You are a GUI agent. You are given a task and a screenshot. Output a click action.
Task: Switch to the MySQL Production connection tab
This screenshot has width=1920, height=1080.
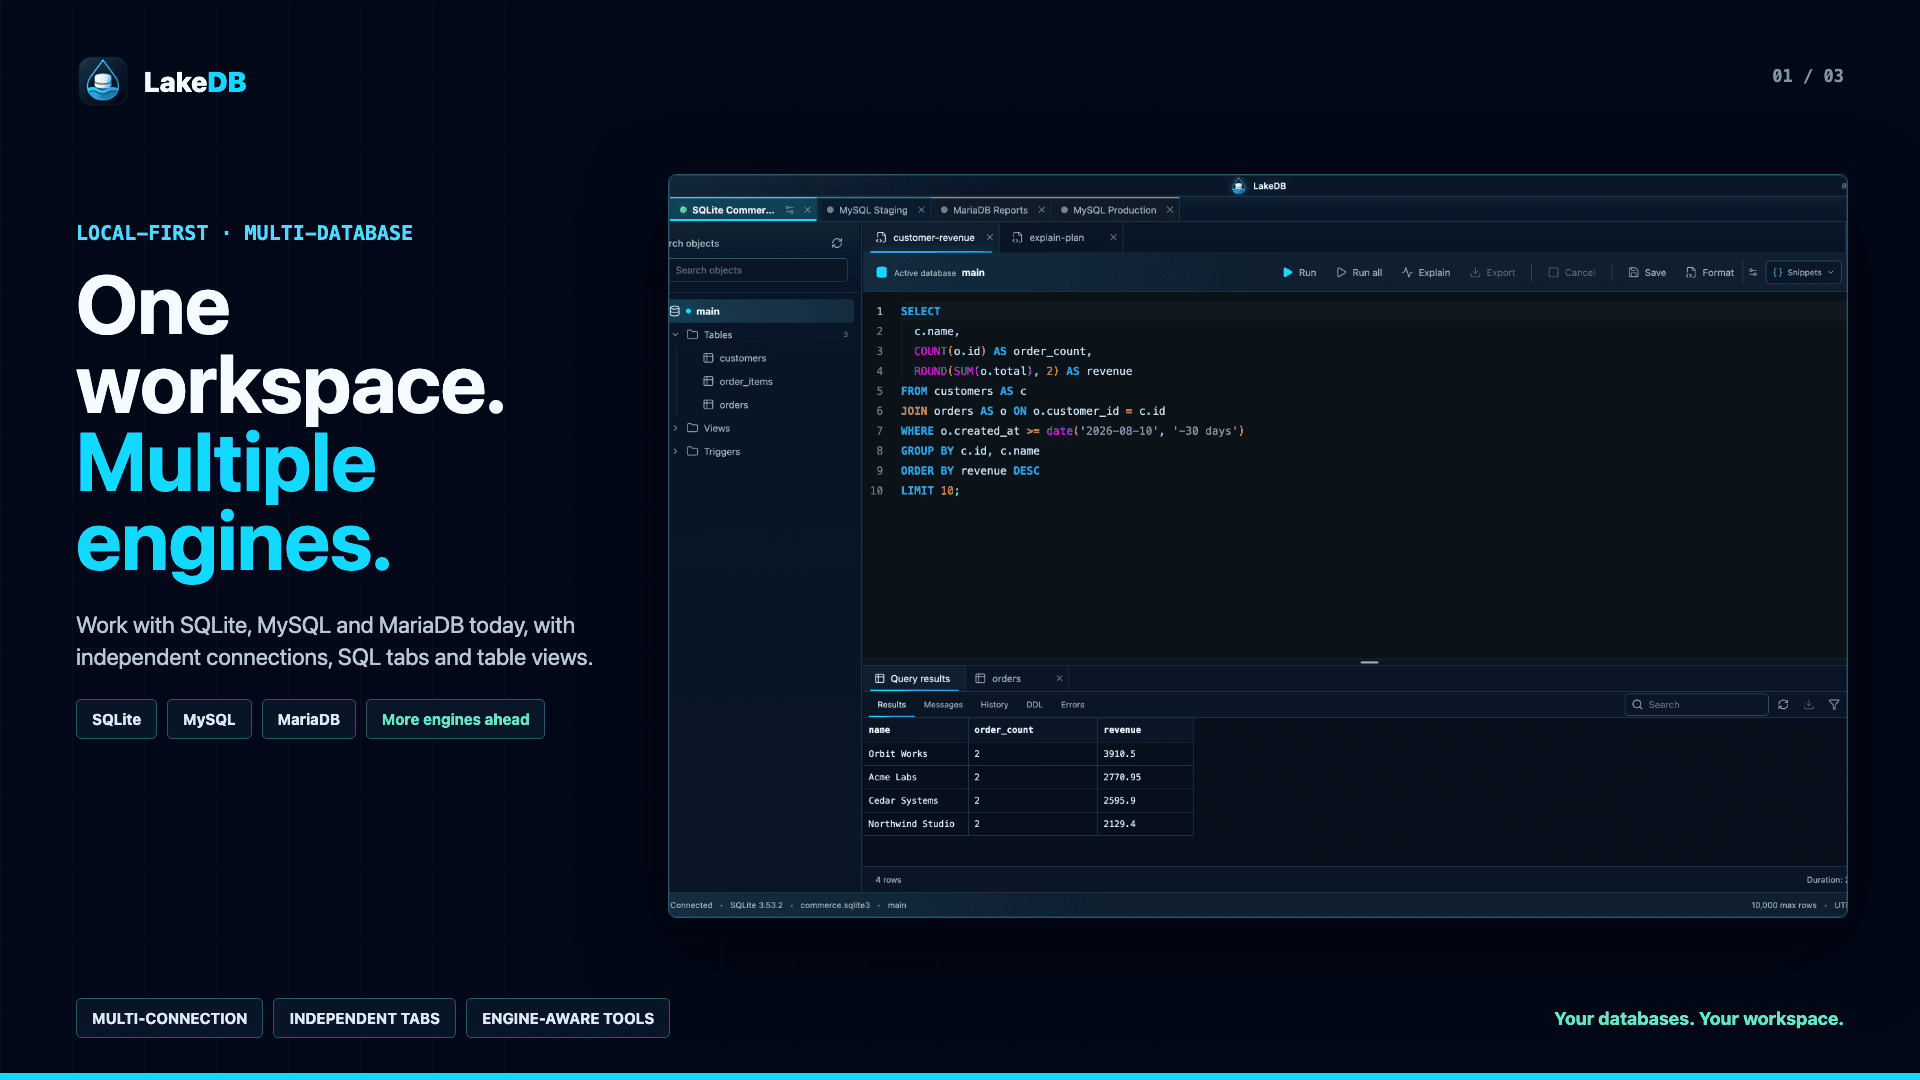[1113, 210]
